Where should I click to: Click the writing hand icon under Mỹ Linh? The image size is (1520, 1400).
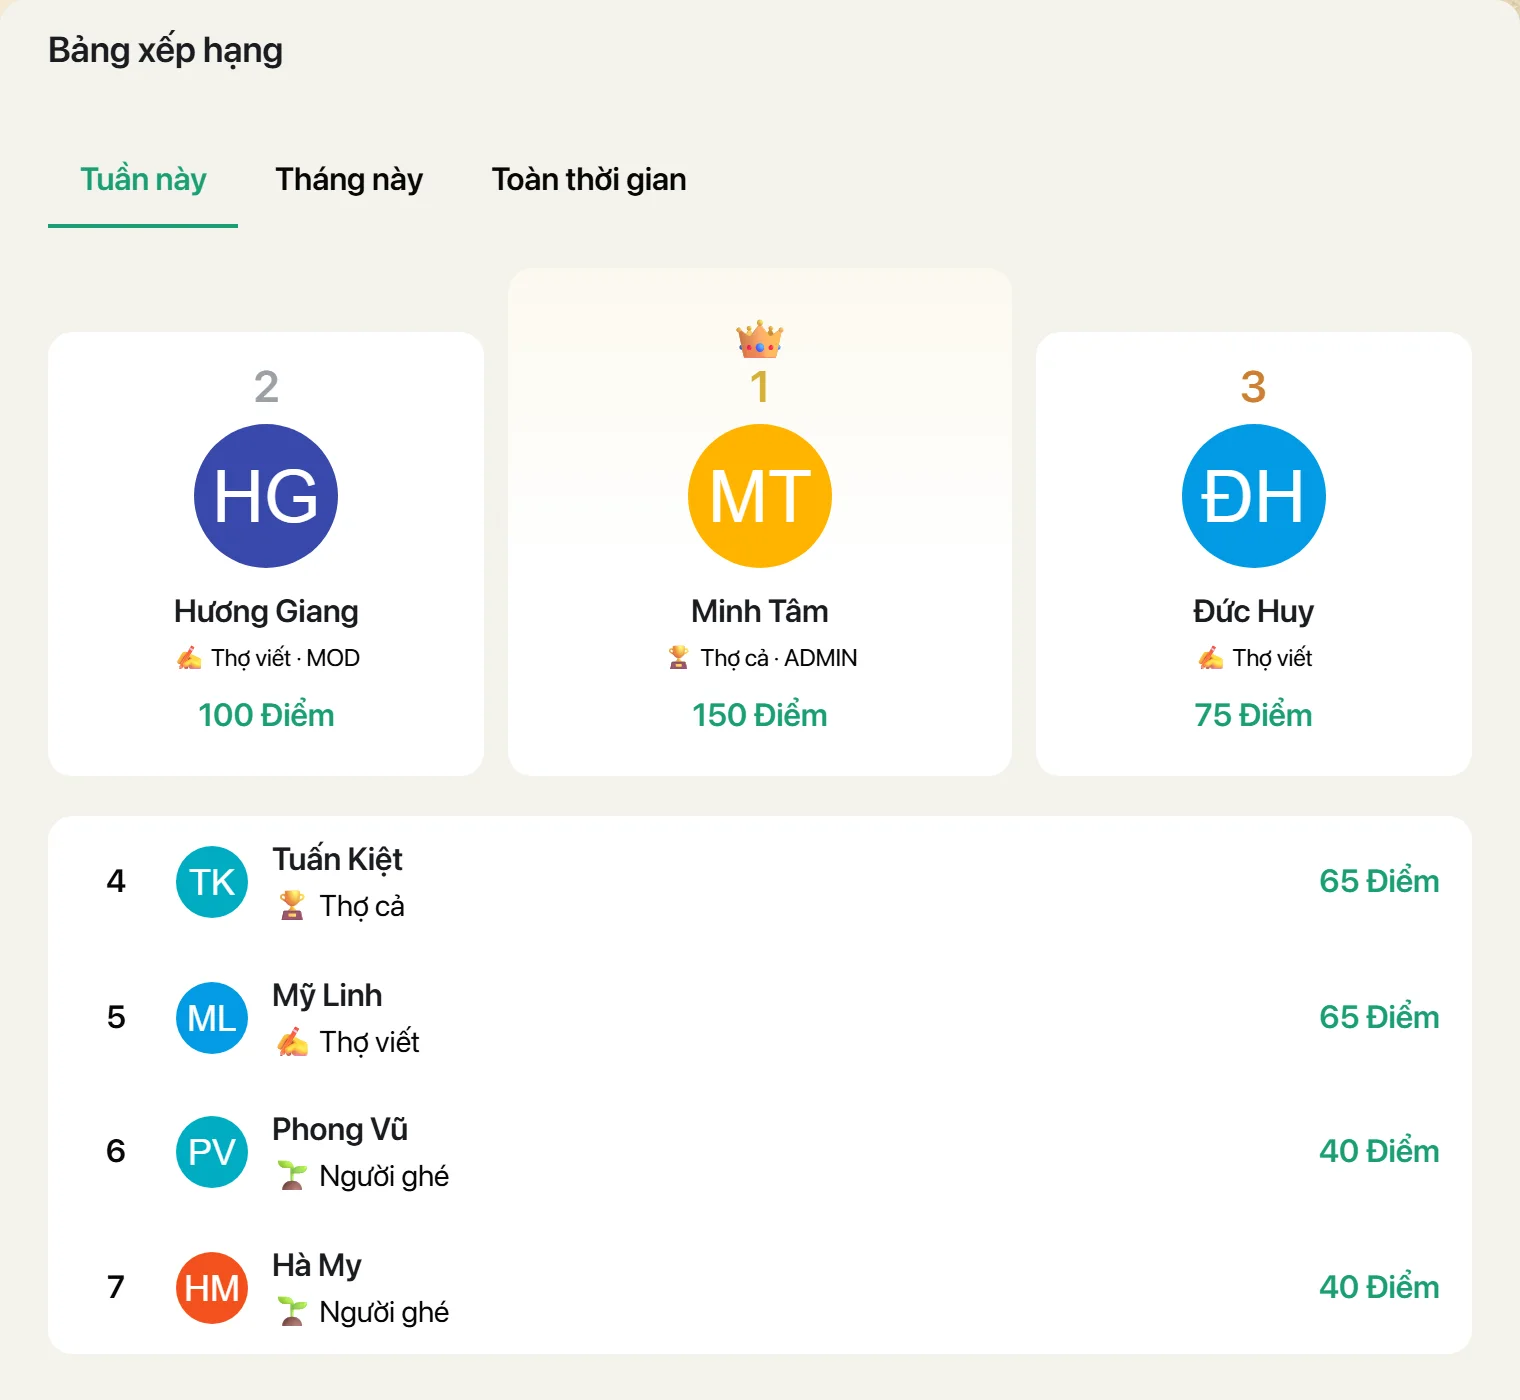292,1042
